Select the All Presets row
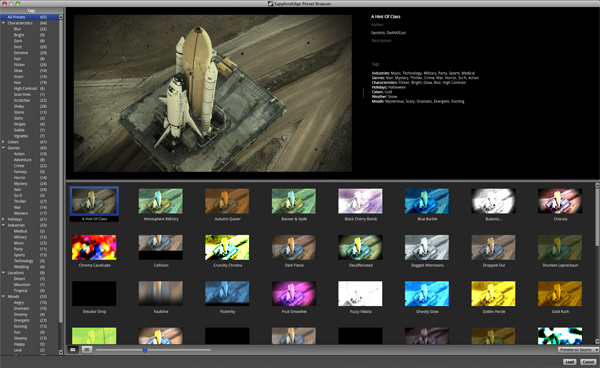600x368 pixels. click(29, 17)
